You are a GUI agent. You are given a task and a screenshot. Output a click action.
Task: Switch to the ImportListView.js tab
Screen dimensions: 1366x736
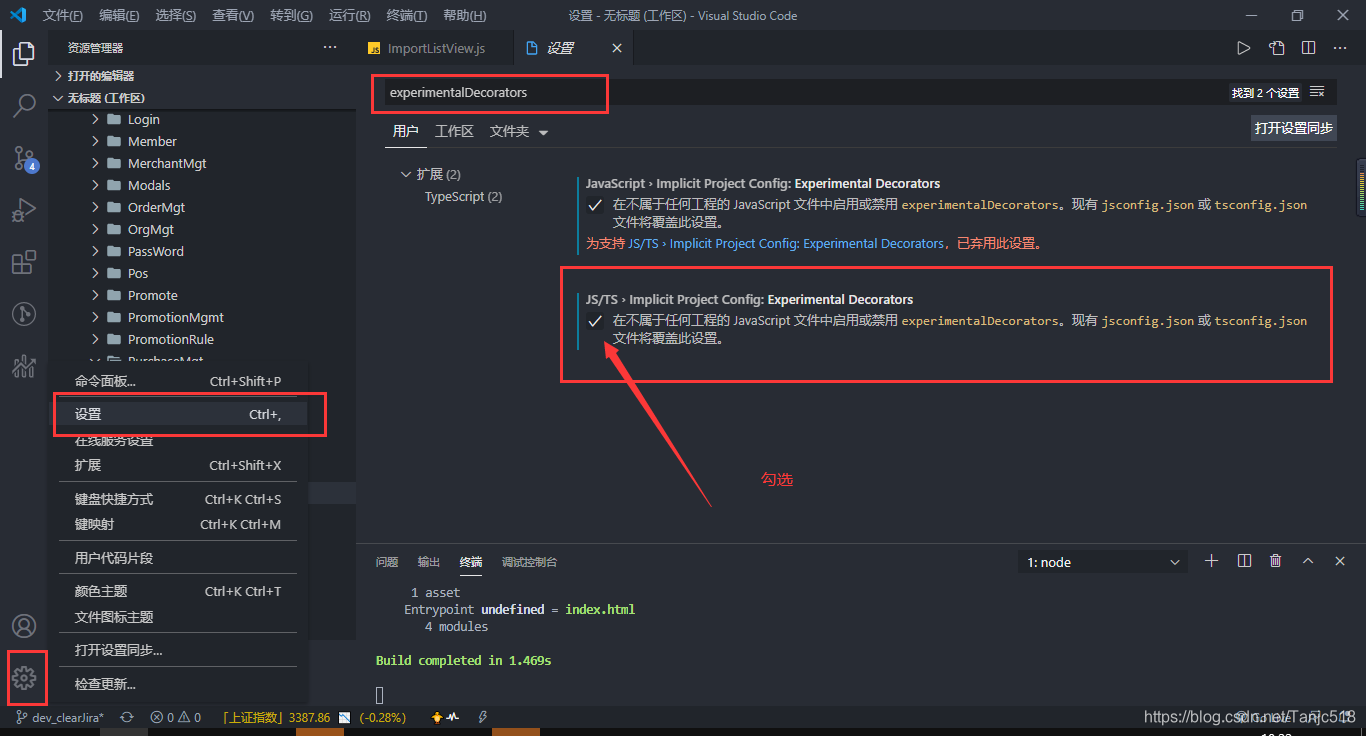434,48
